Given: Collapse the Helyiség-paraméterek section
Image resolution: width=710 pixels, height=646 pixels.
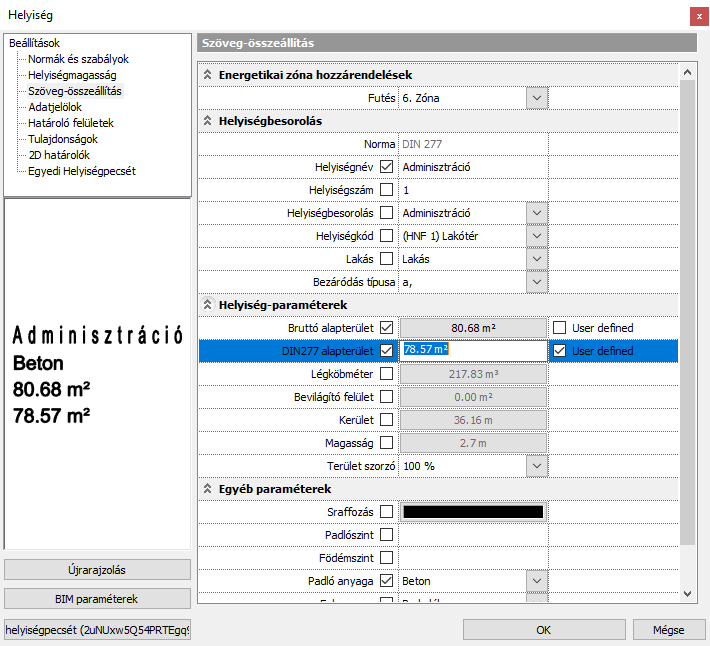Looking at the screenshot, I should (208, 304).
